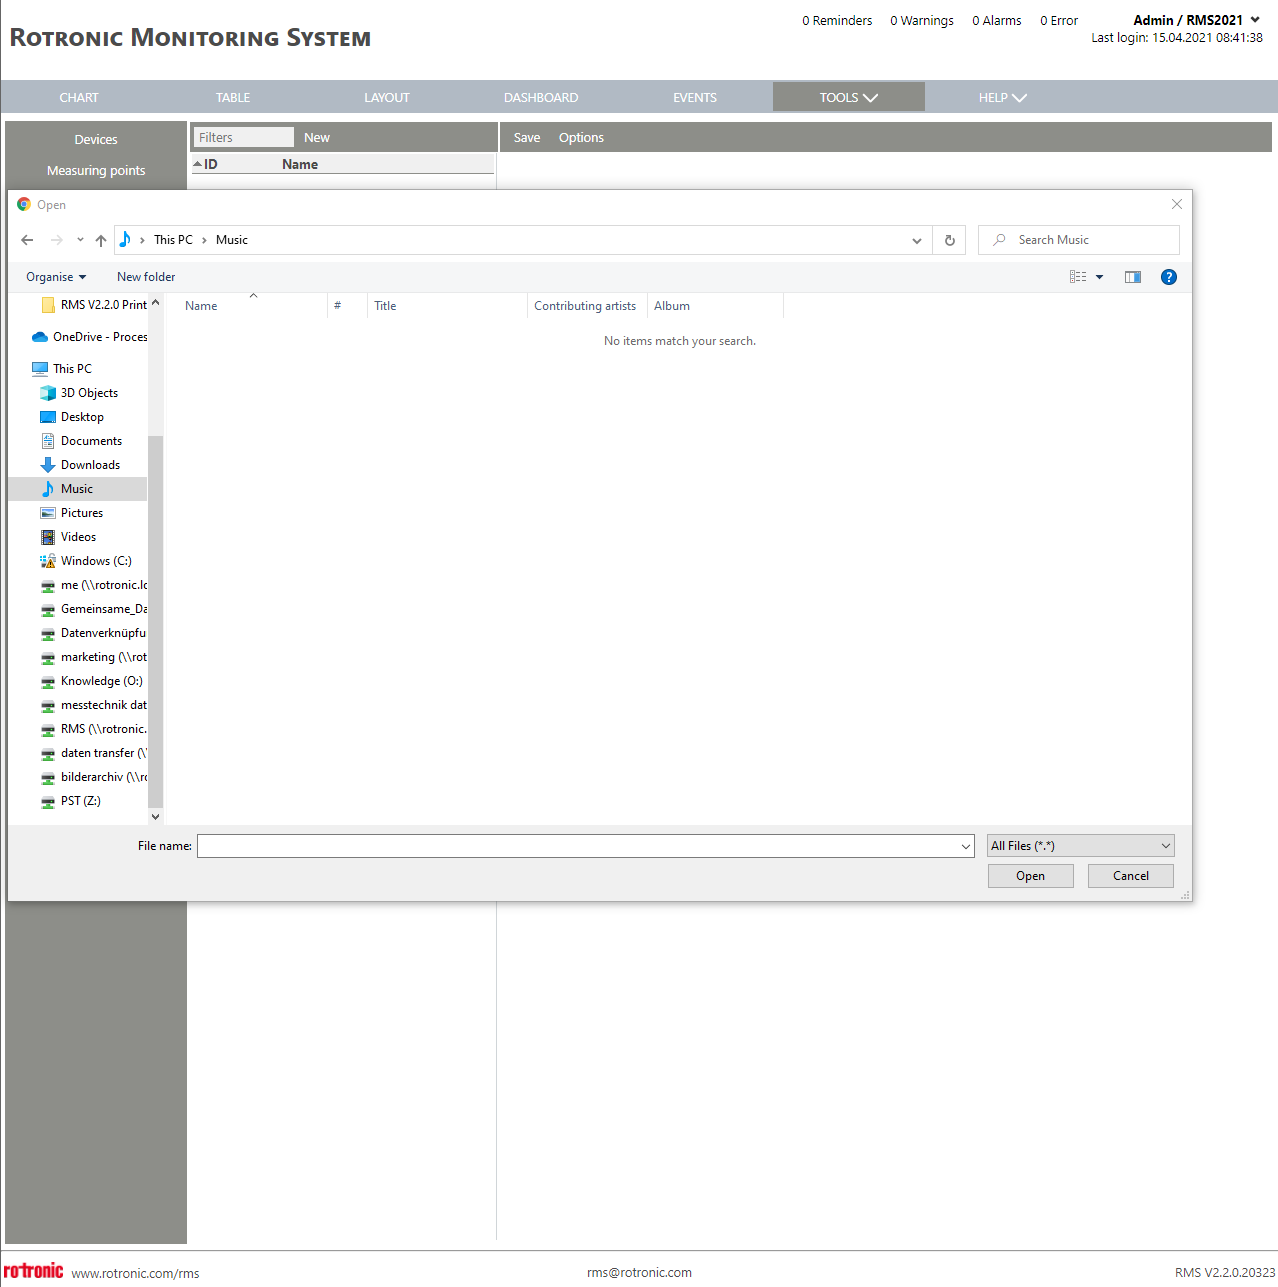This screenshot has width=1278, height=1287.
Task: Click 0 Warnings in the header
Action: click(x=922, y=21)
